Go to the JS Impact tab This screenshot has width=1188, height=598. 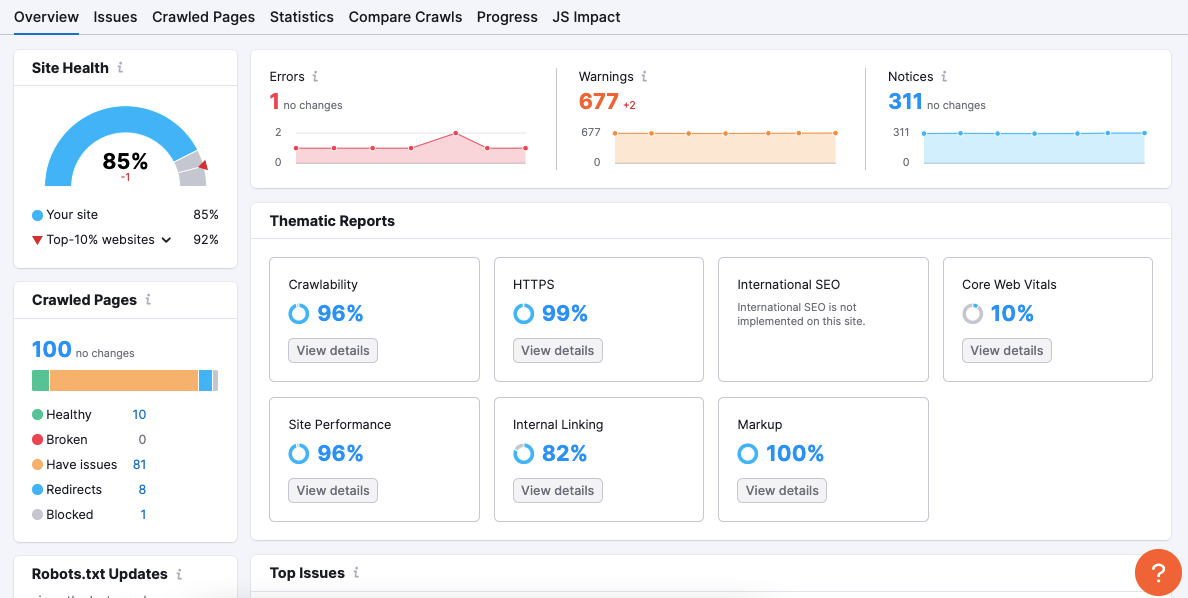[x=586, y=17]
